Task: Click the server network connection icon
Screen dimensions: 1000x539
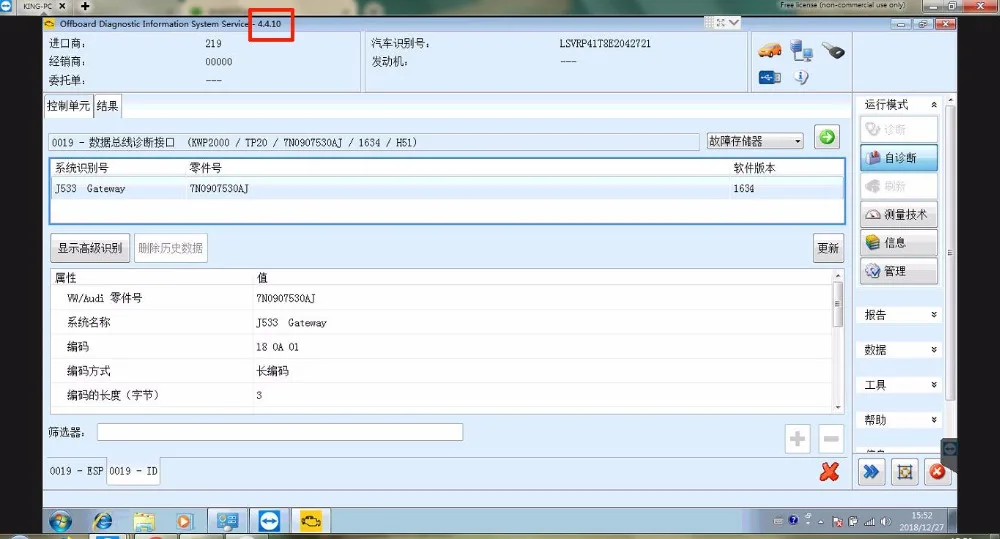Action: (801, 50)
